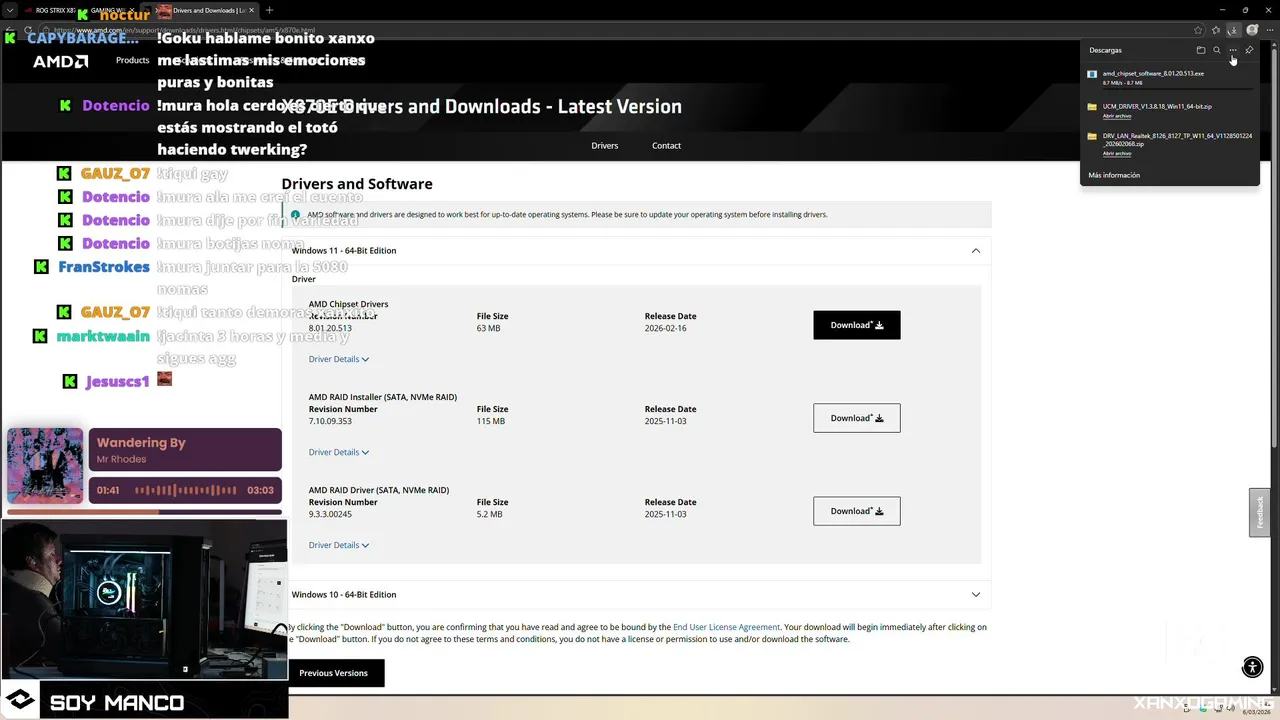Open the favorites list icon in toolbar

(x=1216, y=30)
